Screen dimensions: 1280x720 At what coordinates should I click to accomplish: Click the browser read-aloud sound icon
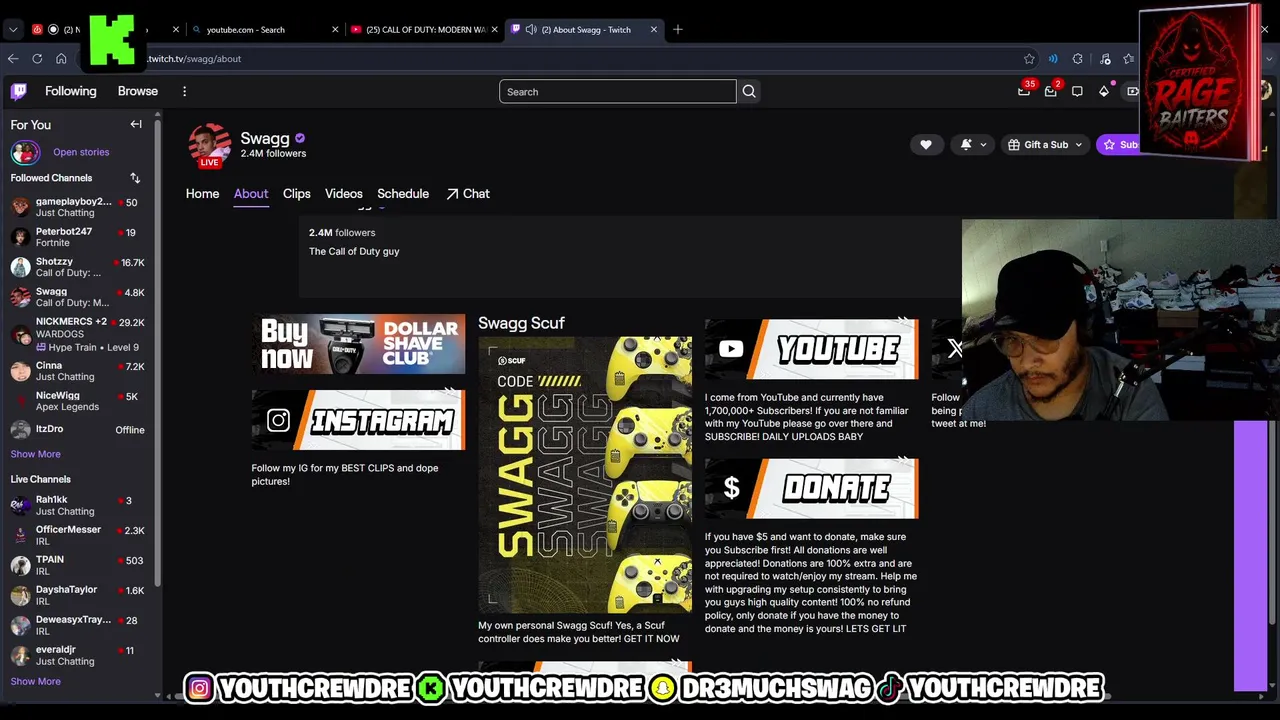pyautogui.click(x=1053, y=59)
